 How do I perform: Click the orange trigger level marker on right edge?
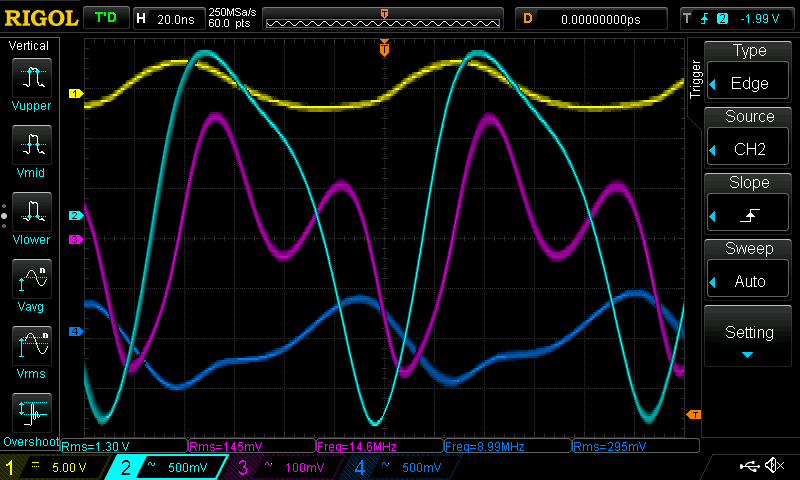click(694, 414)
